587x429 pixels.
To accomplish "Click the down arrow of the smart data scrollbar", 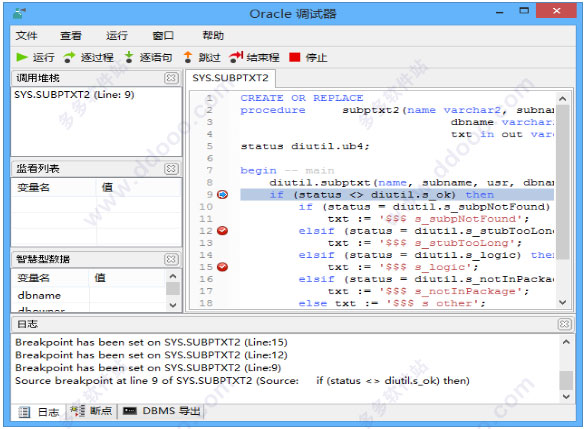I will [173, 305].
